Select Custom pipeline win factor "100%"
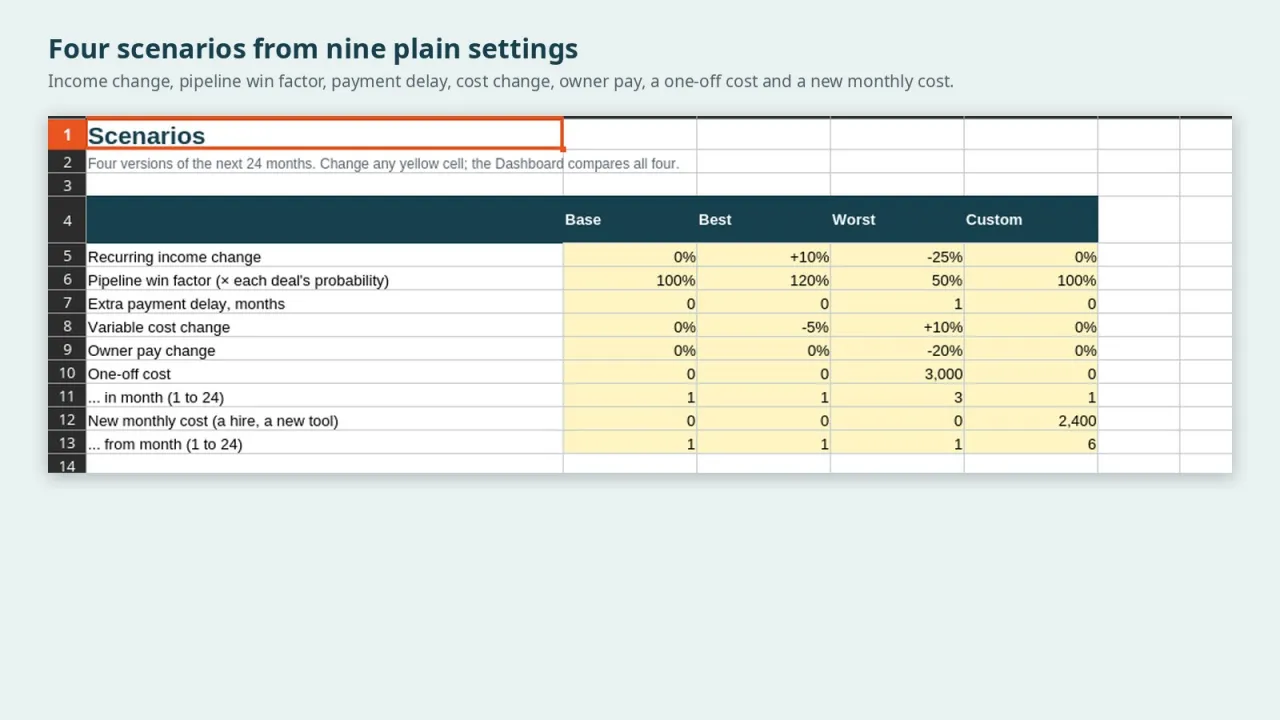Viewport: 1280px width, 720px height. [x=1031, y=280]
